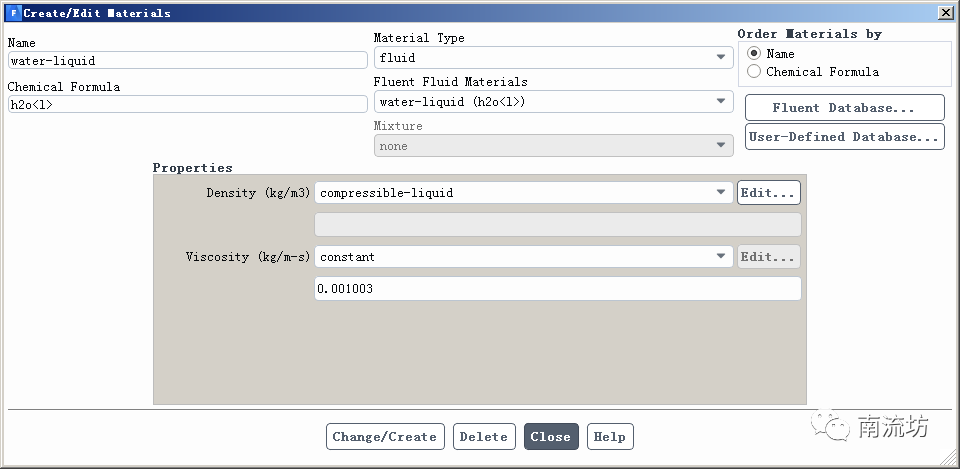The image size is (960, 469).
Task: Click the Name text field
Action: [x=187, y=61]
